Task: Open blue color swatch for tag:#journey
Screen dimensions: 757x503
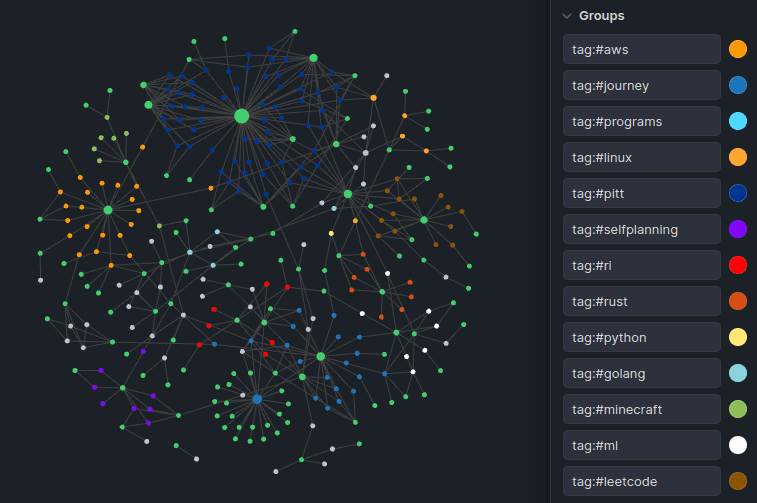Action: click(x=738, y=85)
